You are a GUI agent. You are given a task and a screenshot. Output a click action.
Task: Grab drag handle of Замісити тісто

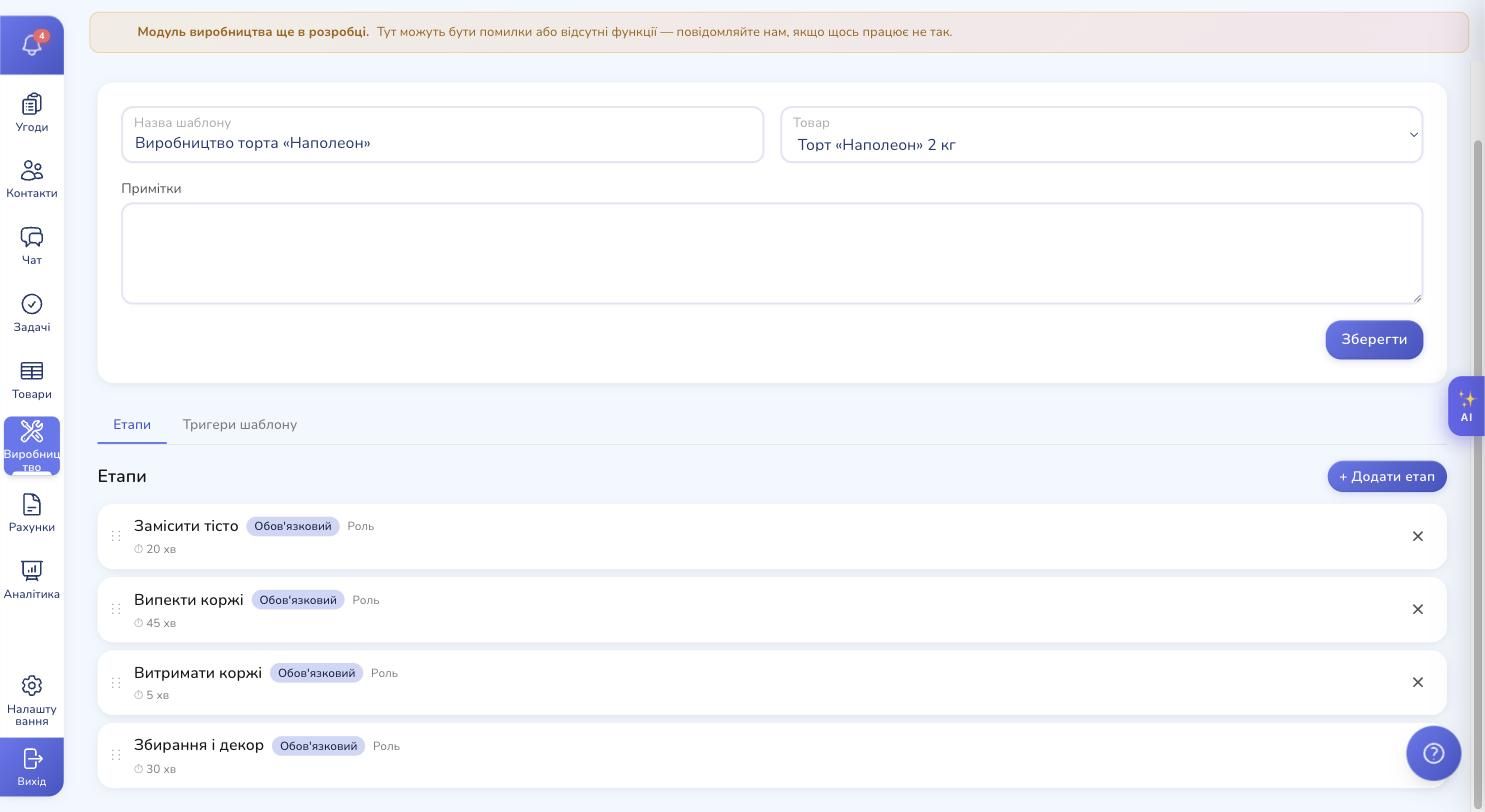coord(116,536)
